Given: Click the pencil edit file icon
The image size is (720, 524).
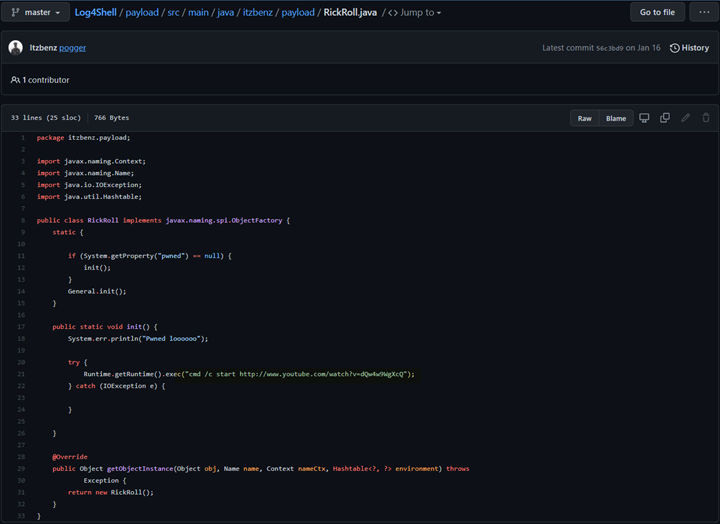Looking at the screenshot, I should click(x=686, y=118).
